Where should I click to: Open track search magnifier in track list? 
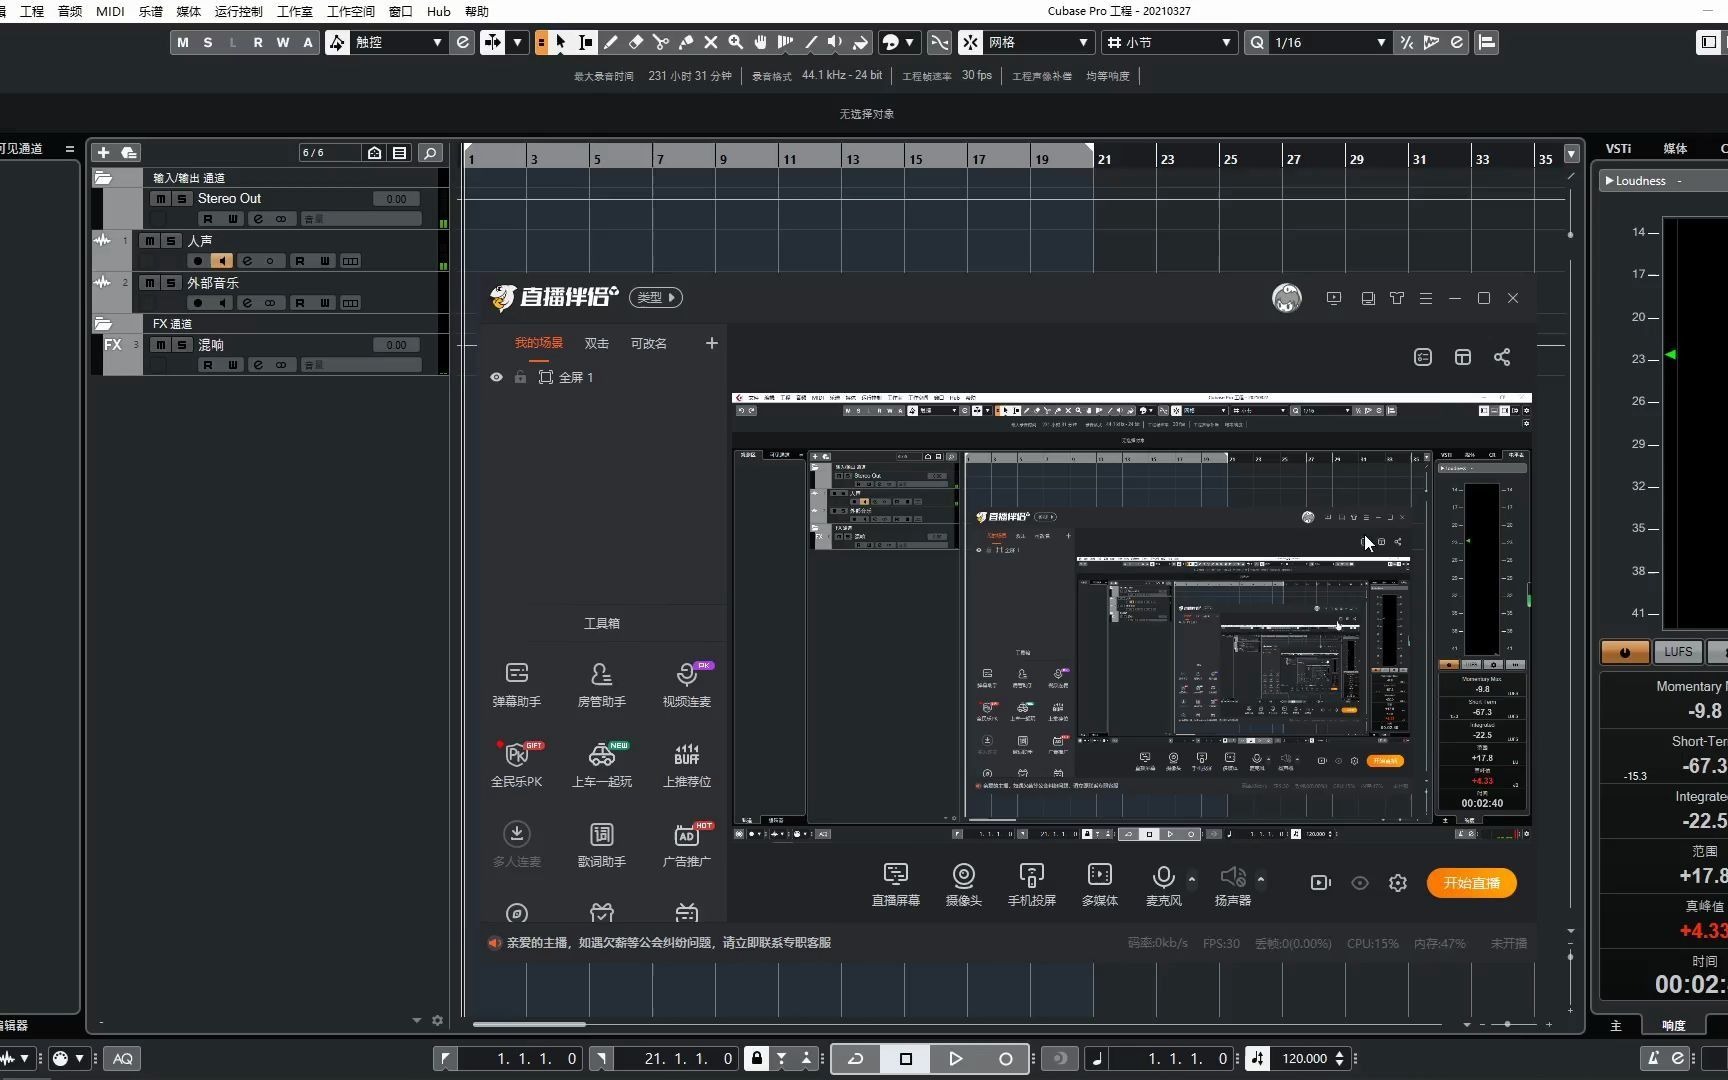point(430,152)
